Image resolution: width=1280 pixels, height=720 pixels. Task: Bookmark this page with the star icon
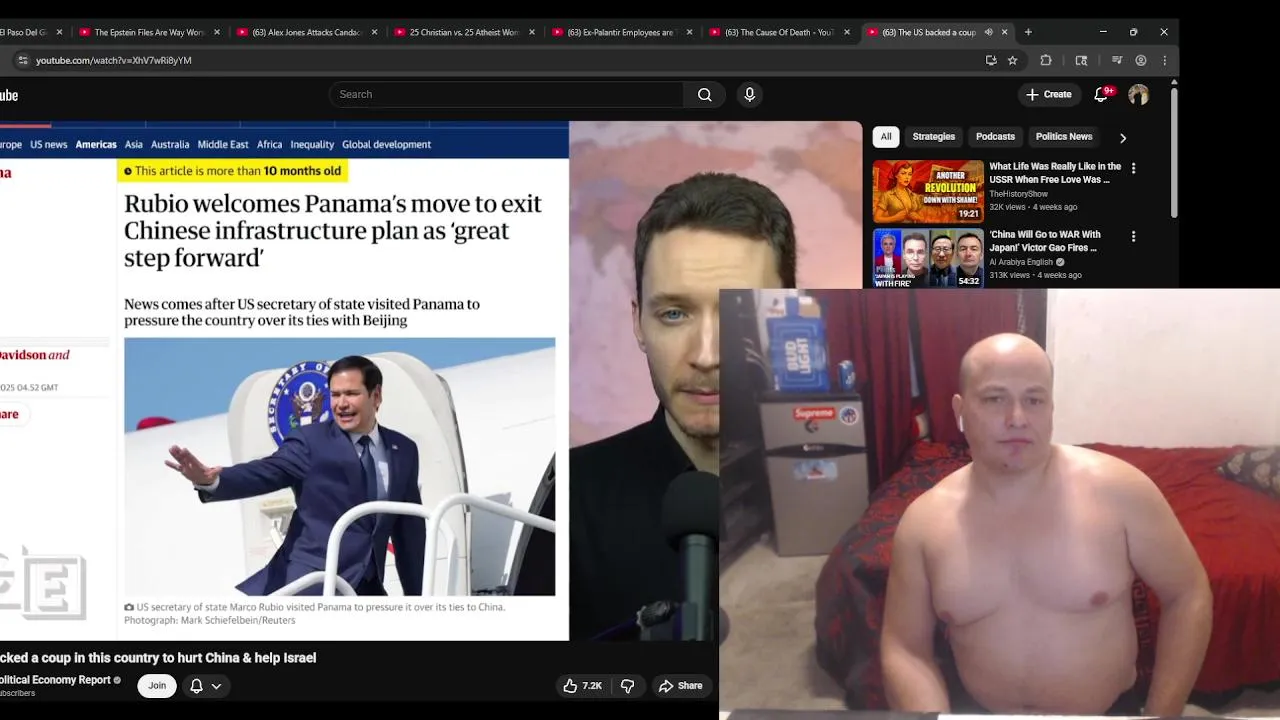point(1012,60)
